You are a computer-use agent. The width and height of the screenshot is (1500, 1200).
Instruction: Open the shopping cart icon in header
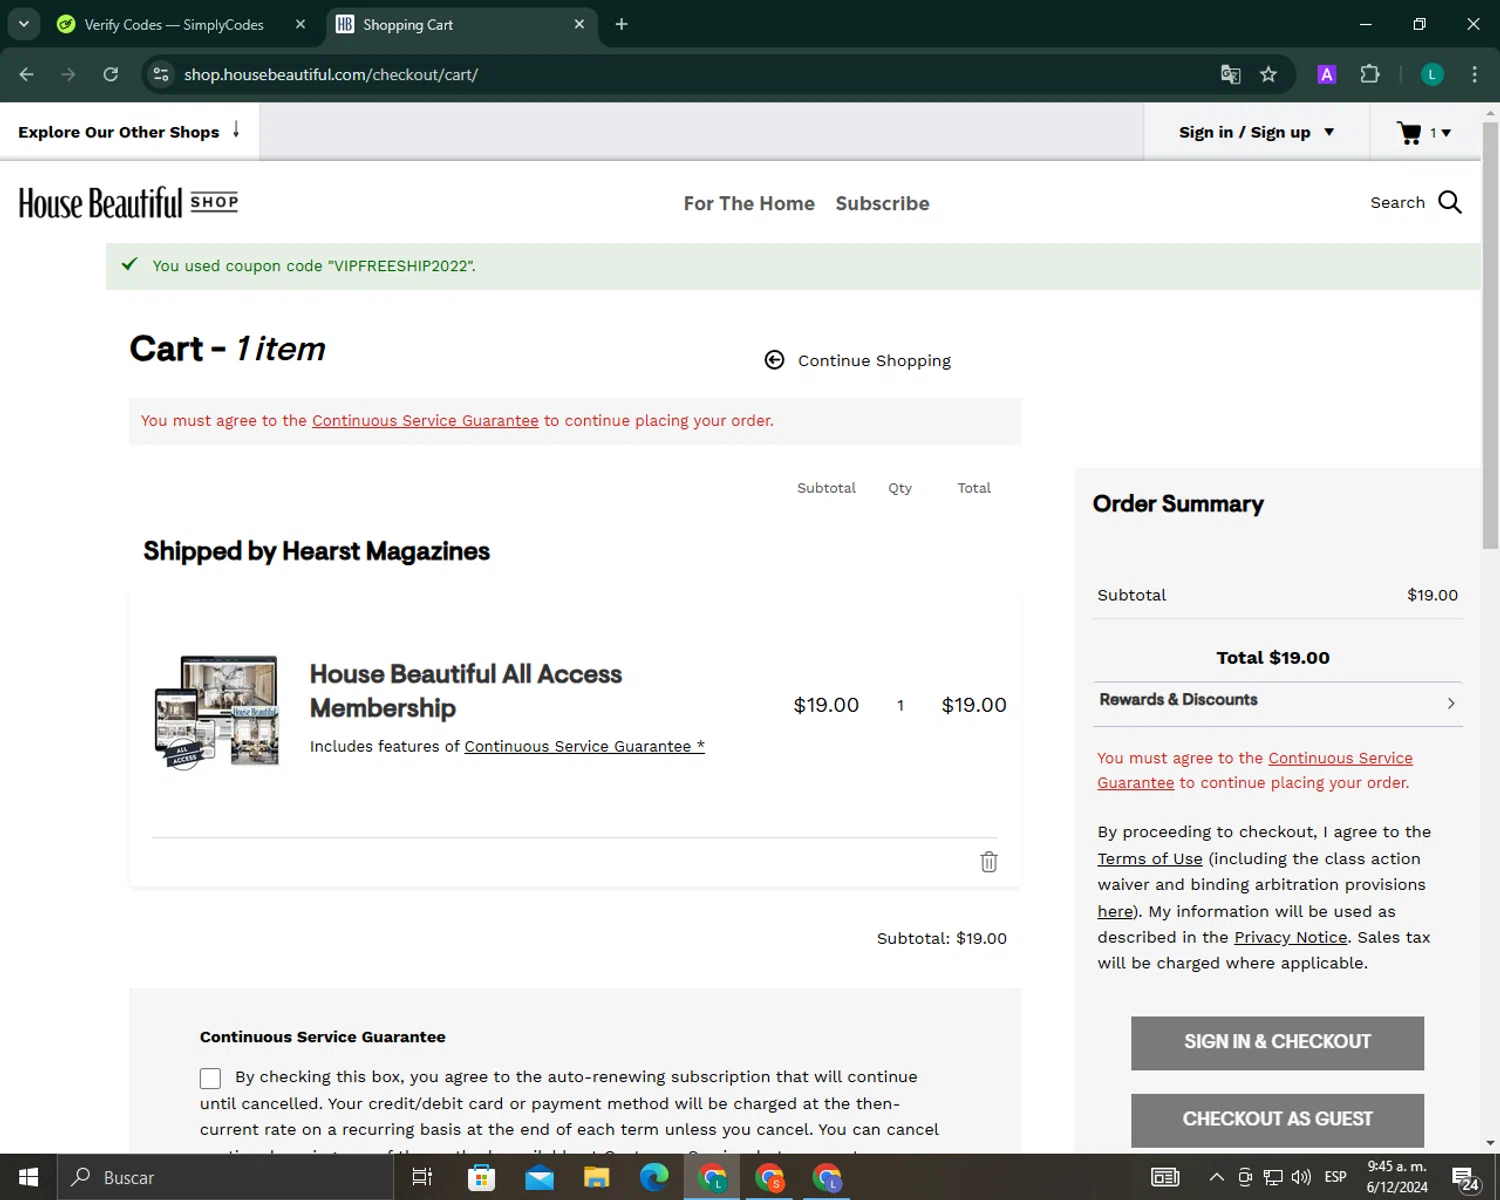1409,132
